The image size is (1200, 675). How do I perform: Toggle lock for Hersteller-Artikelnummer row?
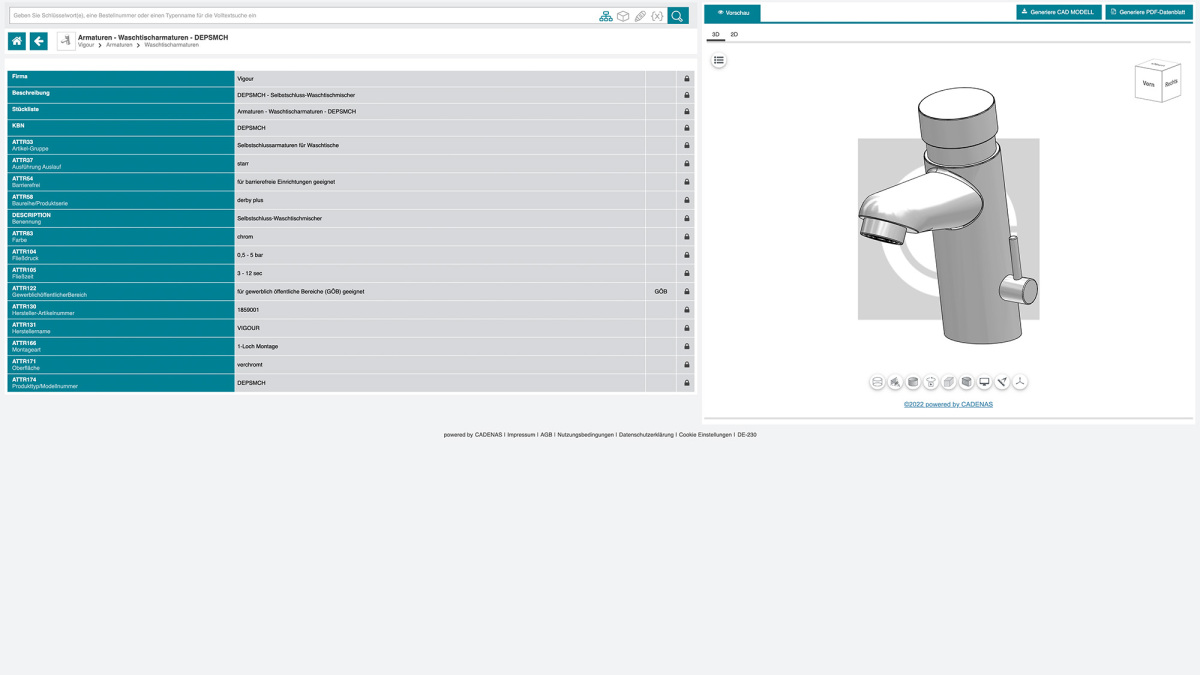tap(687, 310)
